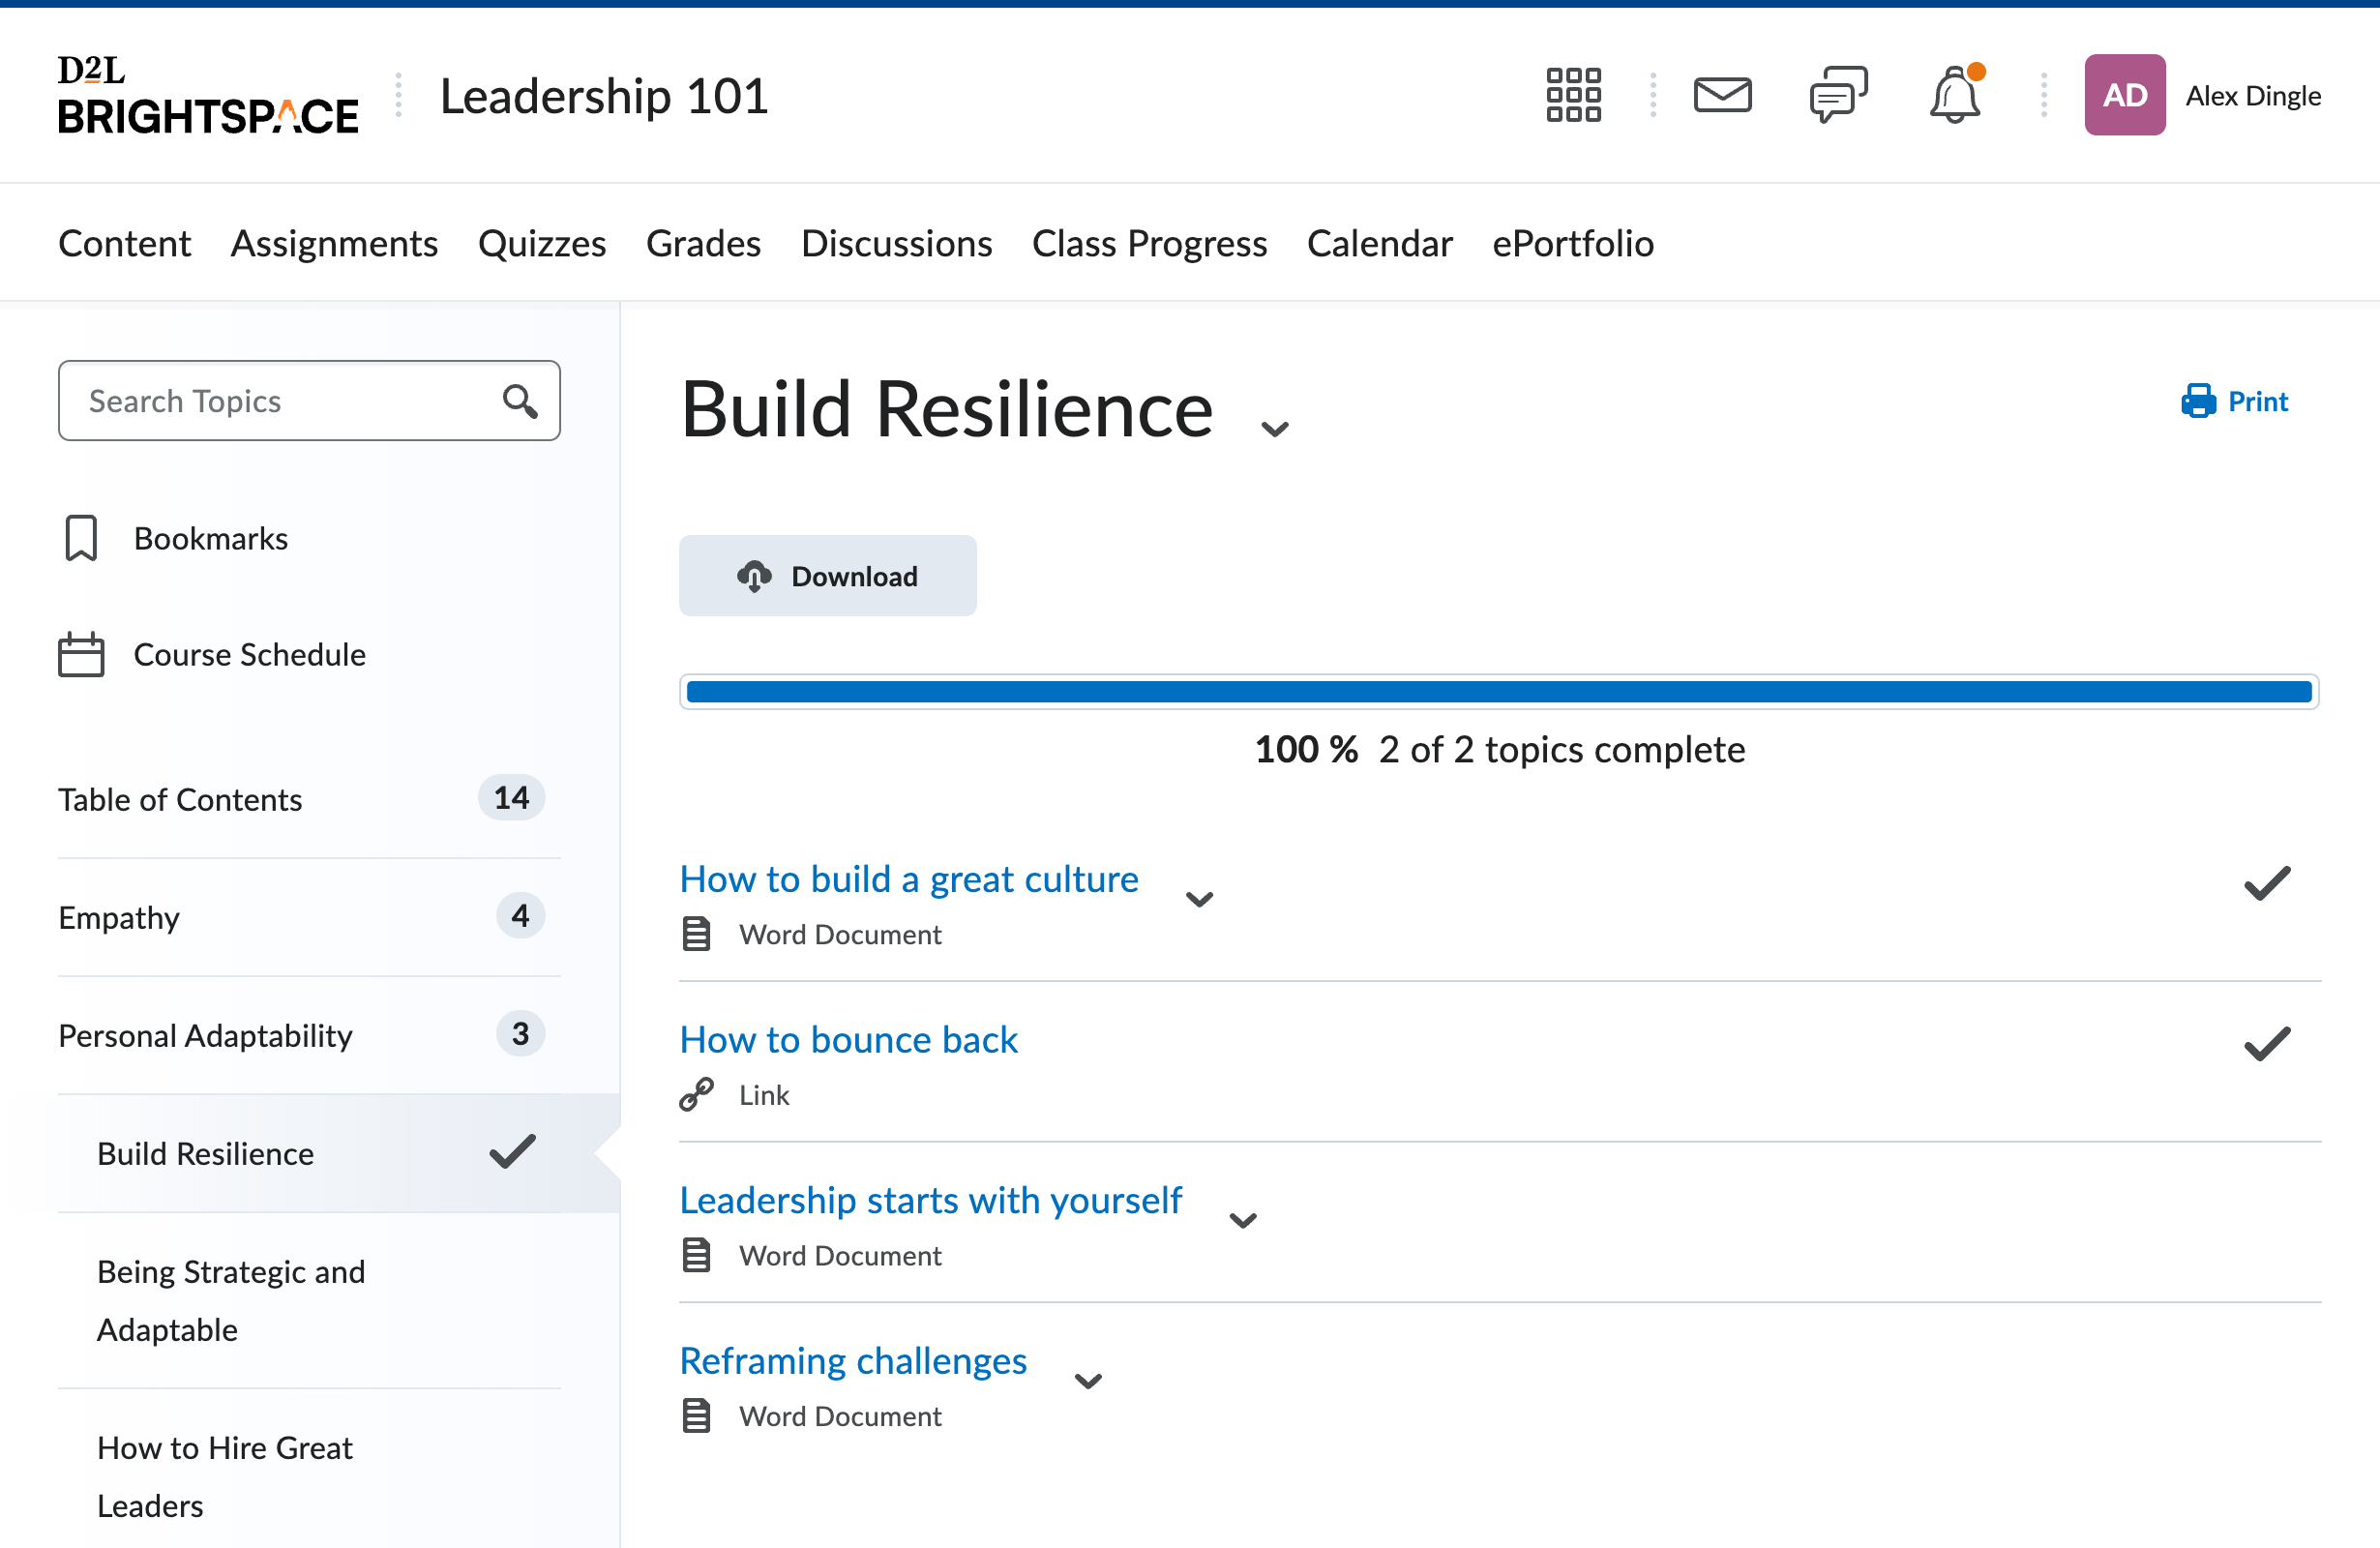Click the AD user avatar

coord(2124,95)
